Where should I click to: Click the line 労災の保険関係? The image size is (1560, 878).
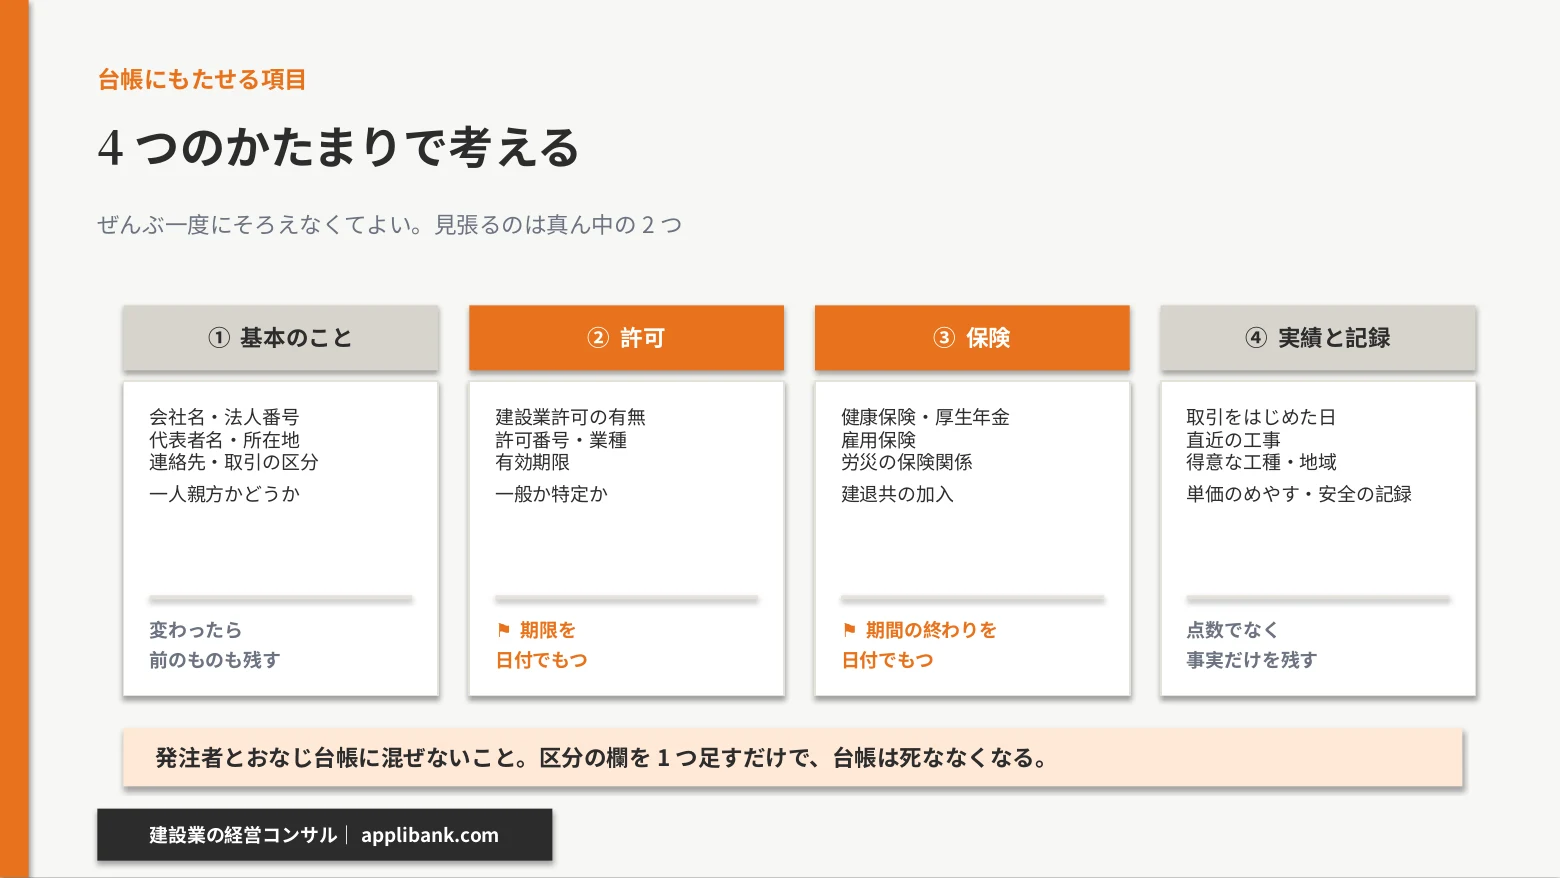click(906, 462)
